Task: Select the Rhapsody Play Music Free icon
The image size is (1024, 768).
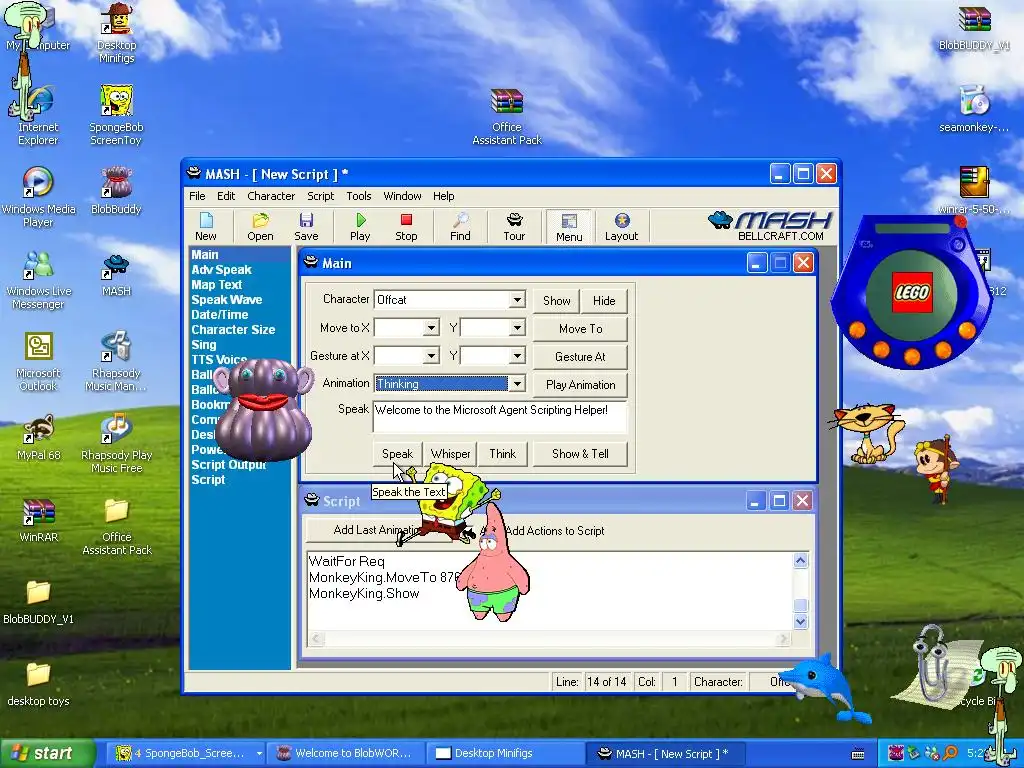Action: pos(116,444)
